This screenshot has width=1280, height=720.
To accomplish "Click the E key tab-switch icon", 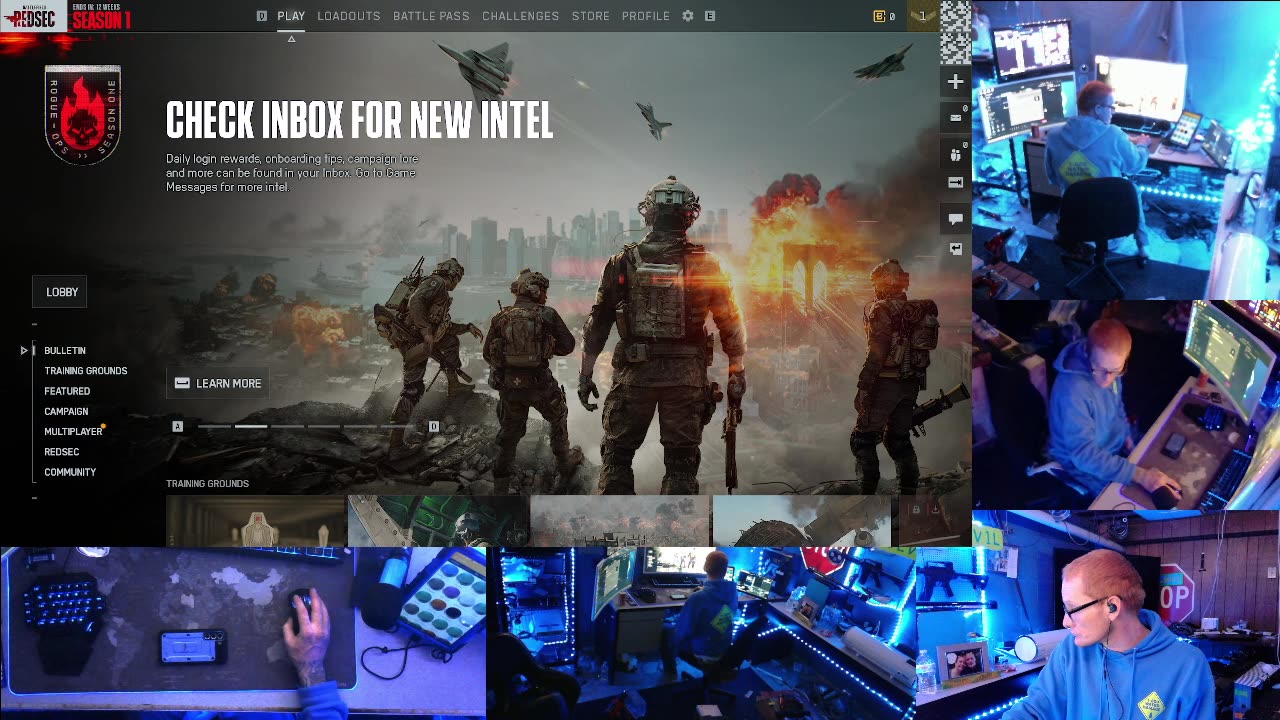I will [710, 16].
